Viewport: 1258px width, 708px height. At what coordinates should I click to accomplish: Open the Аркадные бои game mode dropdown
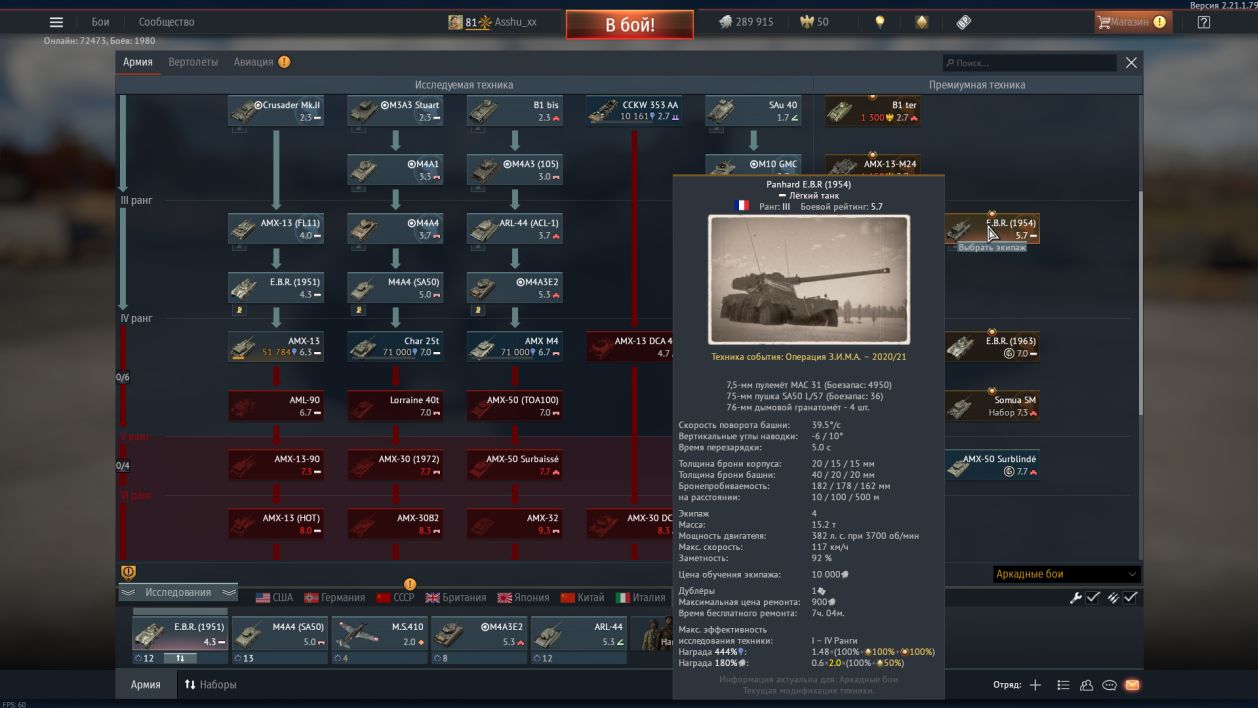tap(1066, 574)
